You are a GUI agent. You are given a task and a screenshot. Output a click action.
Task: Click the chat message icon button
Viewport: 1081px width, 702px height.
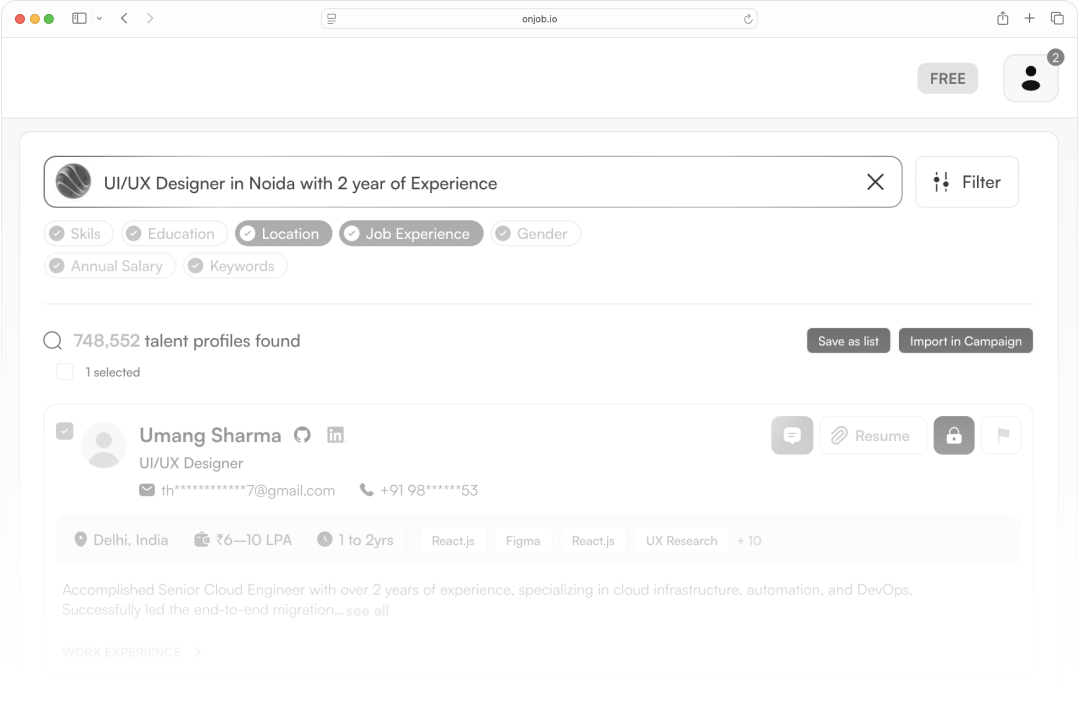pos(792,436)
